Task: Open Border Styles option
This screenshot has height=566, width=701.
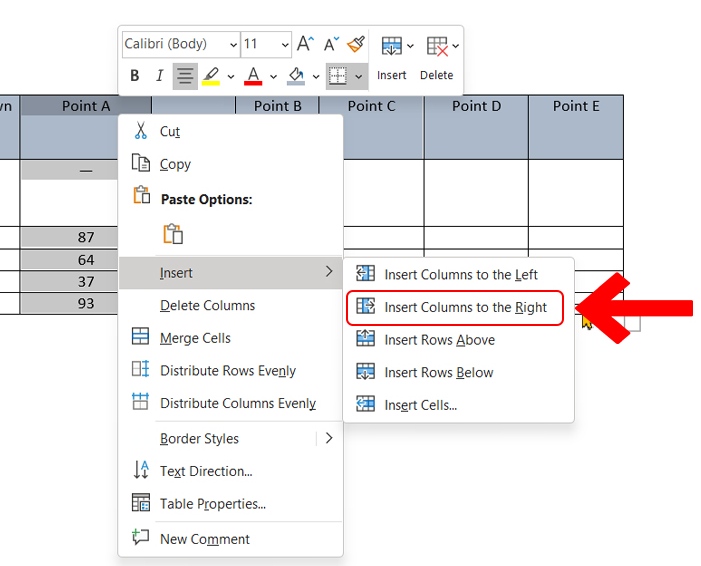Action: (x=219, y=438)
